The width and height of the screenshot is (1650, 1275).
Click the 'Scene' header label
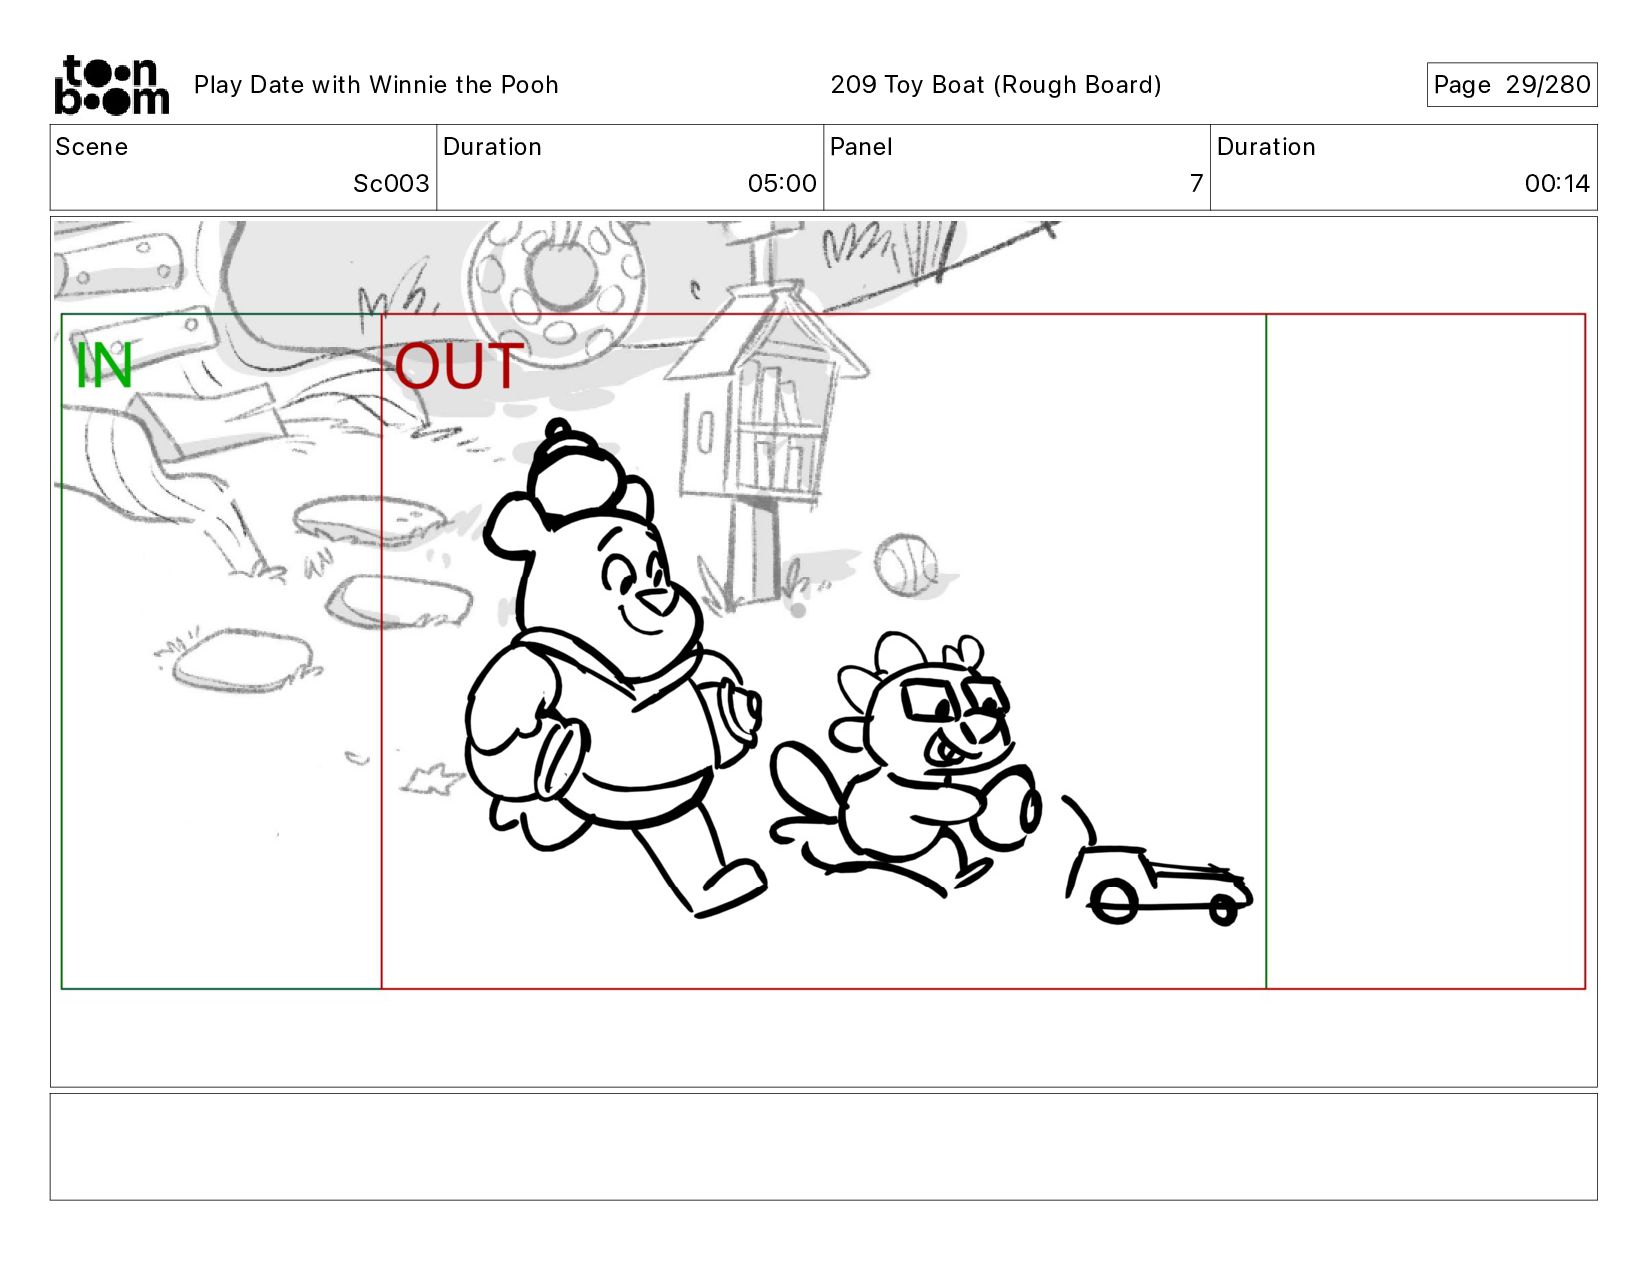click(92, 147)
